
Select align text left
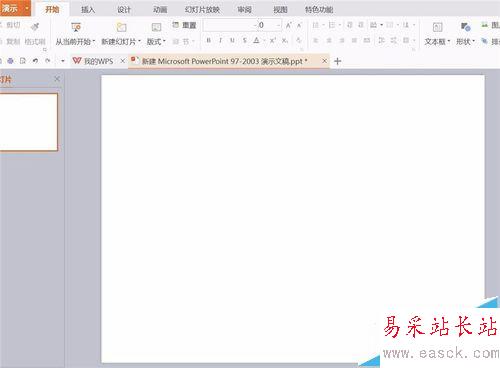(x=315, y=40)
